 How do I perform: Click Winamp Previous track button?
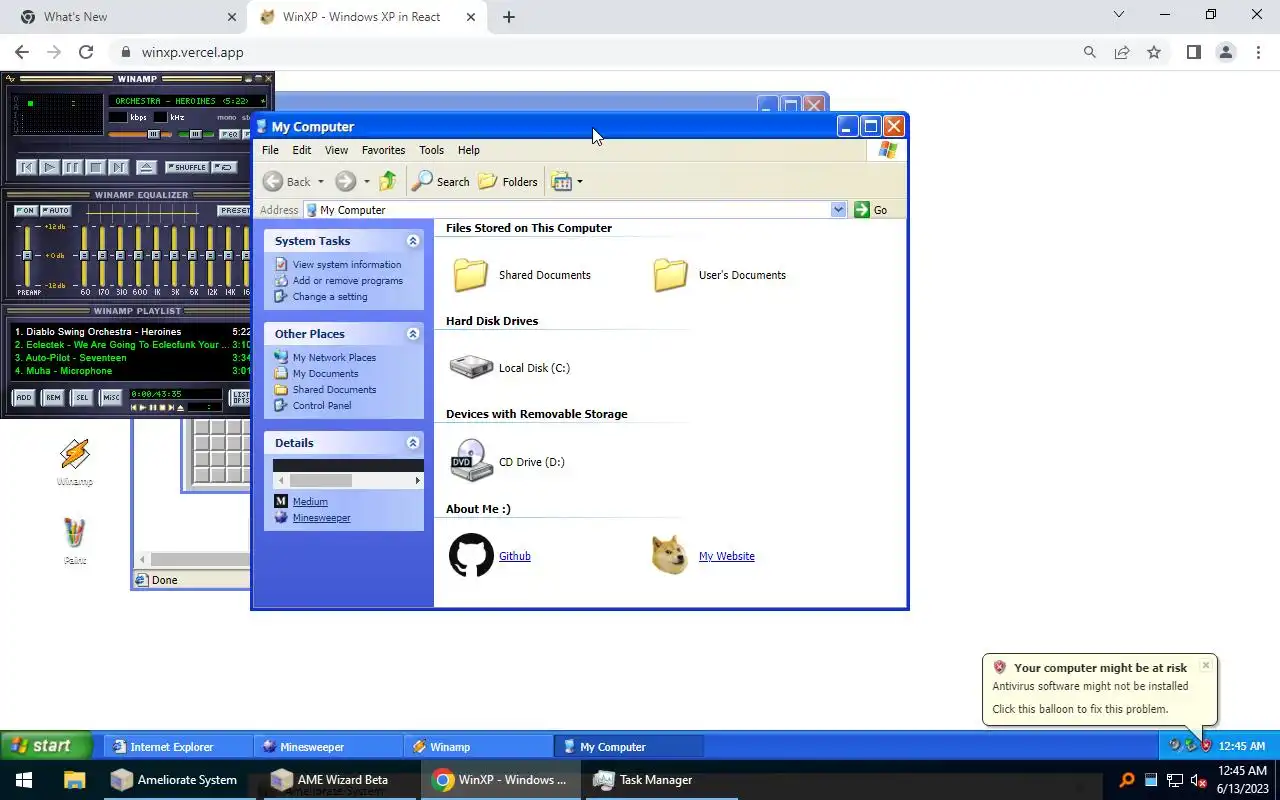coord(27,167)
